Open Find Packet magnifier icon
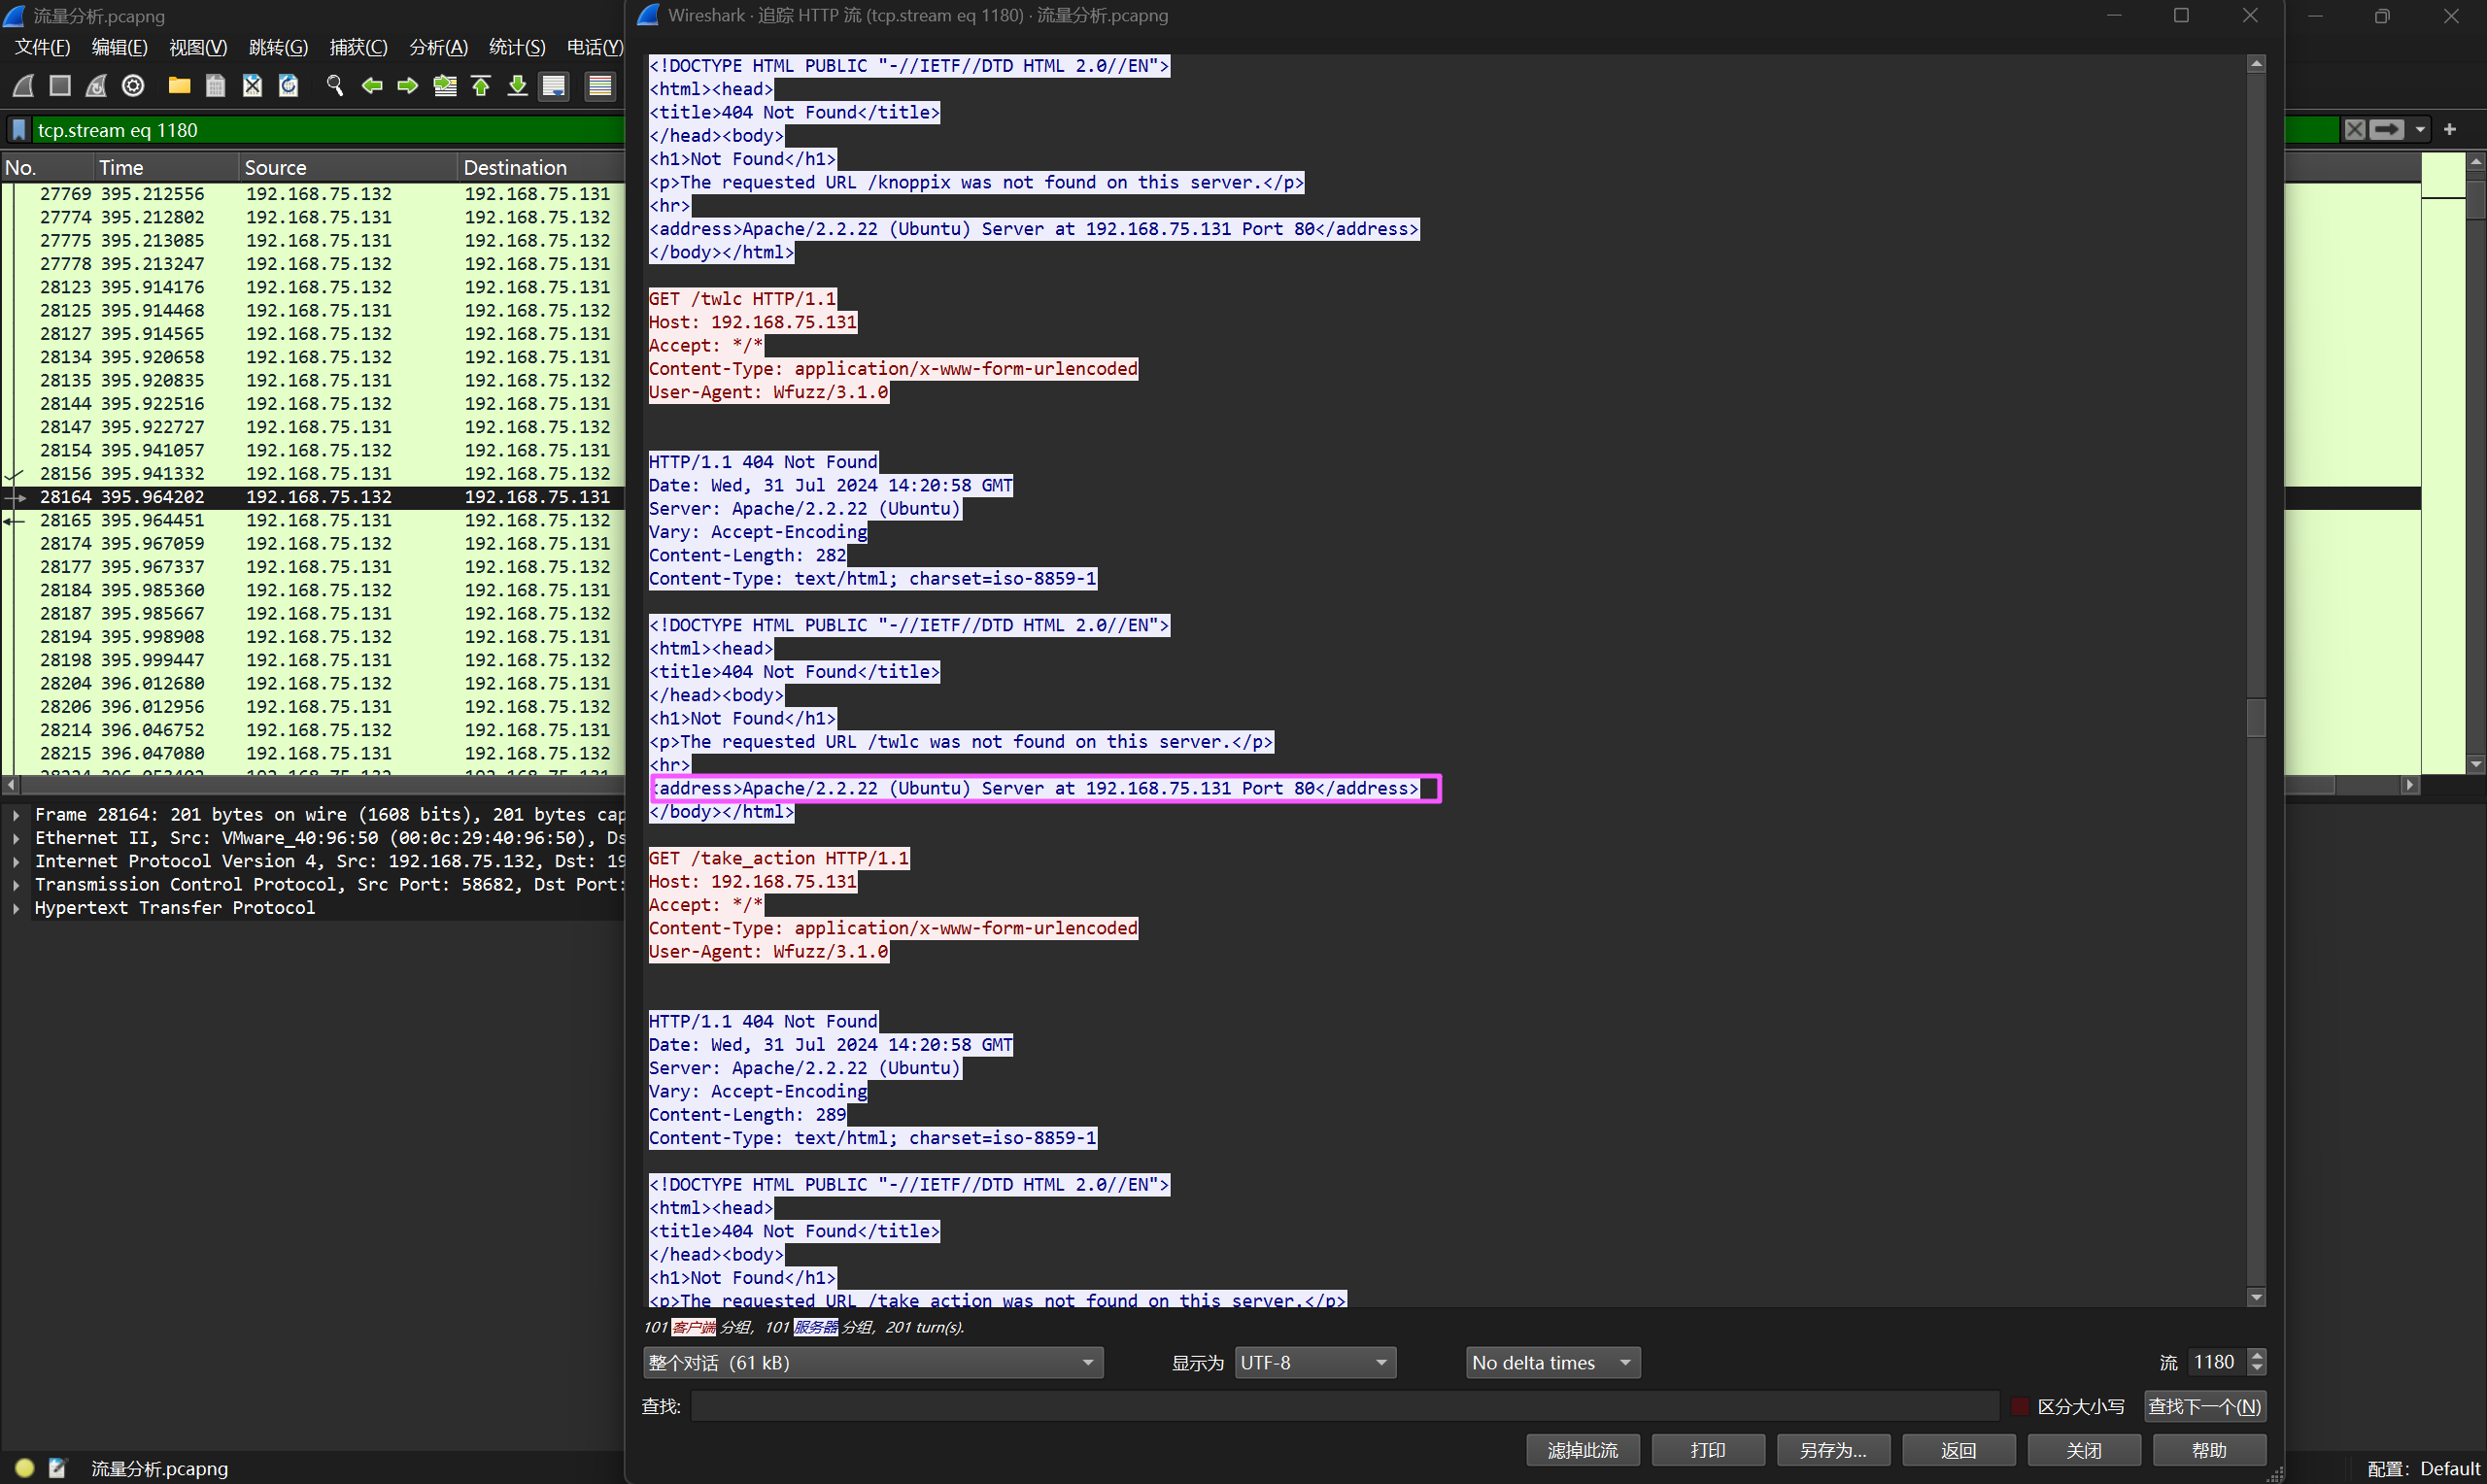Viewport: 2487px width, 1484px height. tap(335, 86)
